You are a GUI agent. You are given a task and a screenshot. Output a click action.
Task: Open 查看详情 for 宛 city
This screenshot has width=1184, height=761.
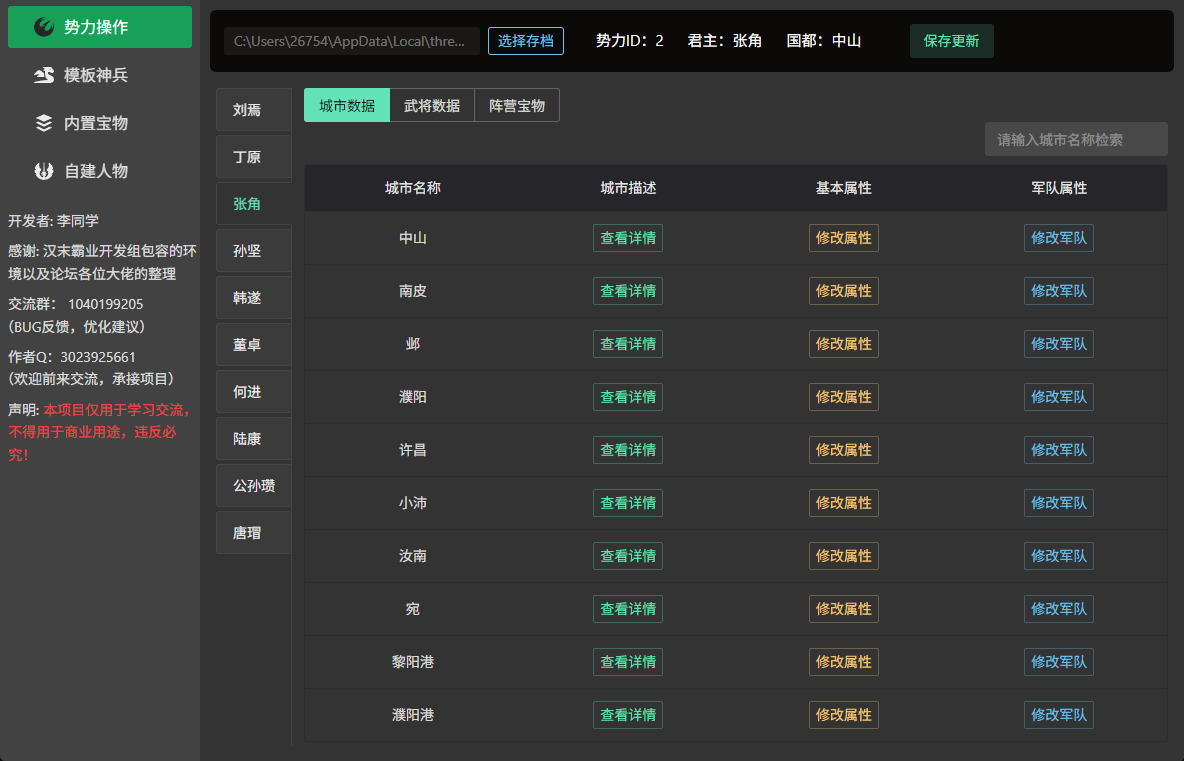pos(627,608)
